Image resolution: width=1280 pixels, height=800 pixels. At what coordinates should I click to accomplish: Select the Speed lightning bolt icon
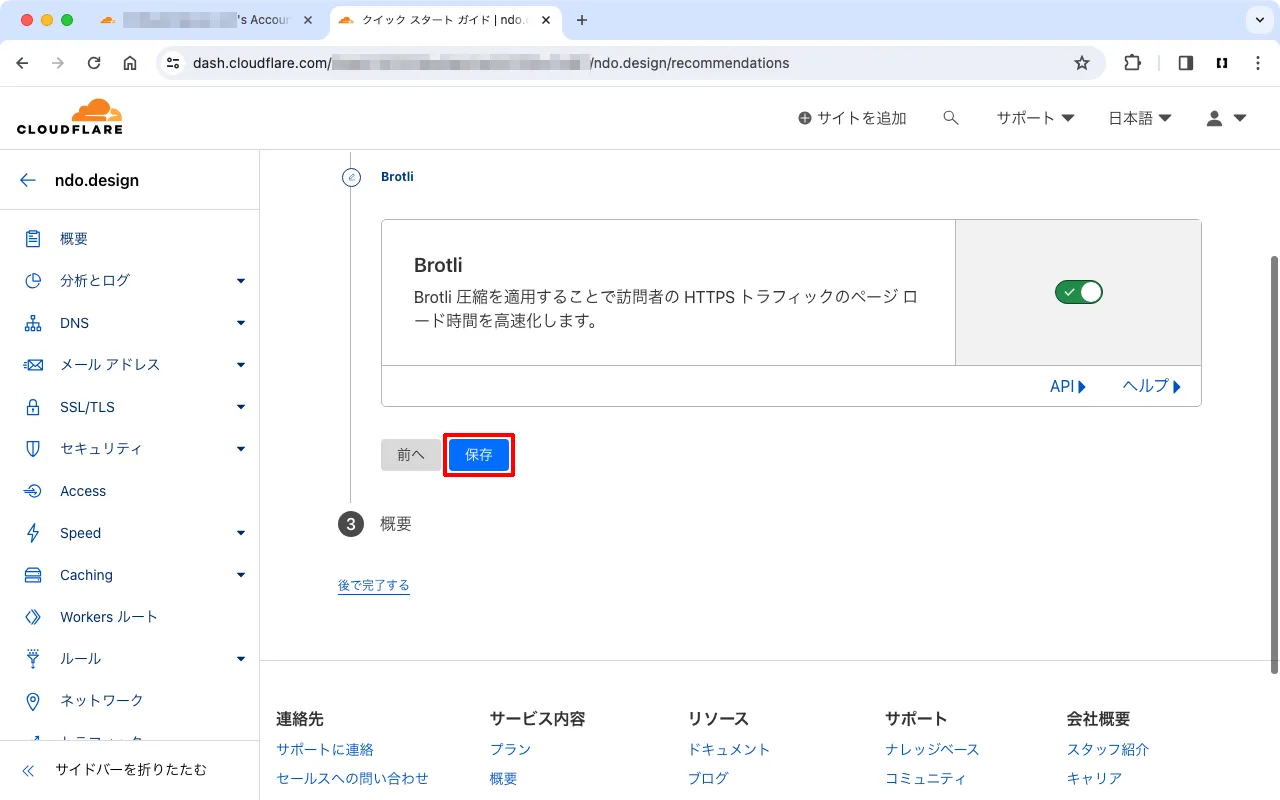click(33, 533)
